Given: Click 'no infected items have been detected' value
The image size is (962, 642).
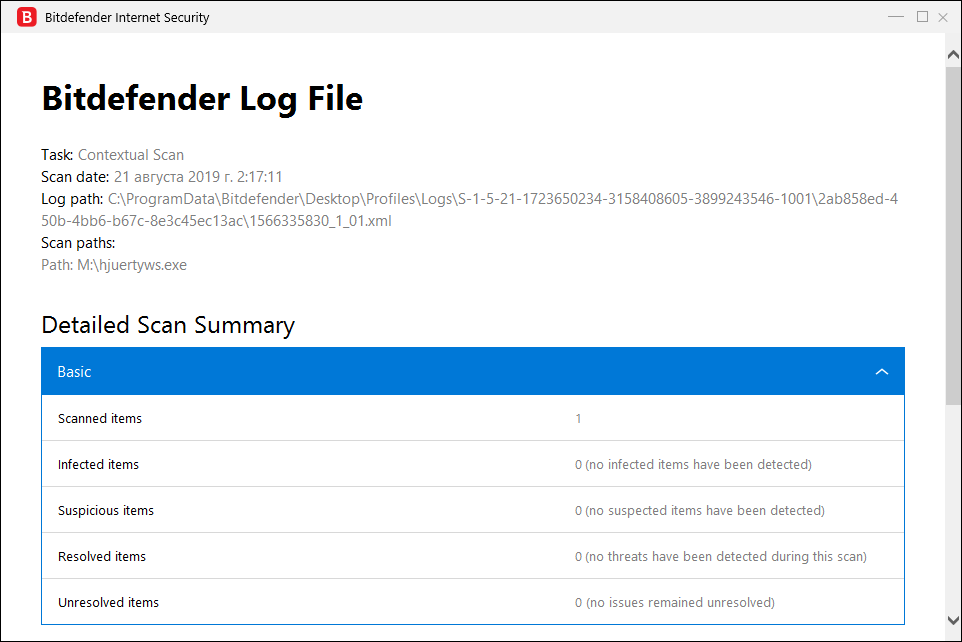Looking at the screenshot, I should (x=693, y=465).
